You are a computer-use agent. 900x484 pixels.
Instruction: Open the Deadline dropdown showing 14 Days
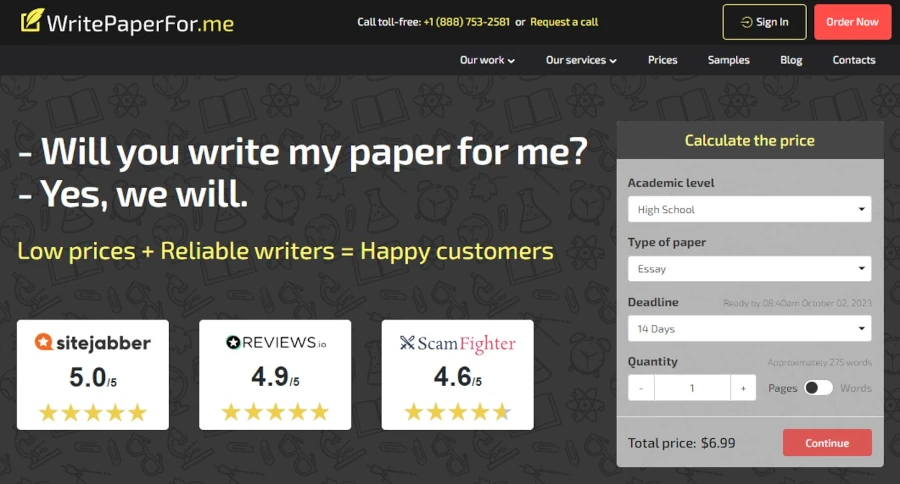coord(749,328)
